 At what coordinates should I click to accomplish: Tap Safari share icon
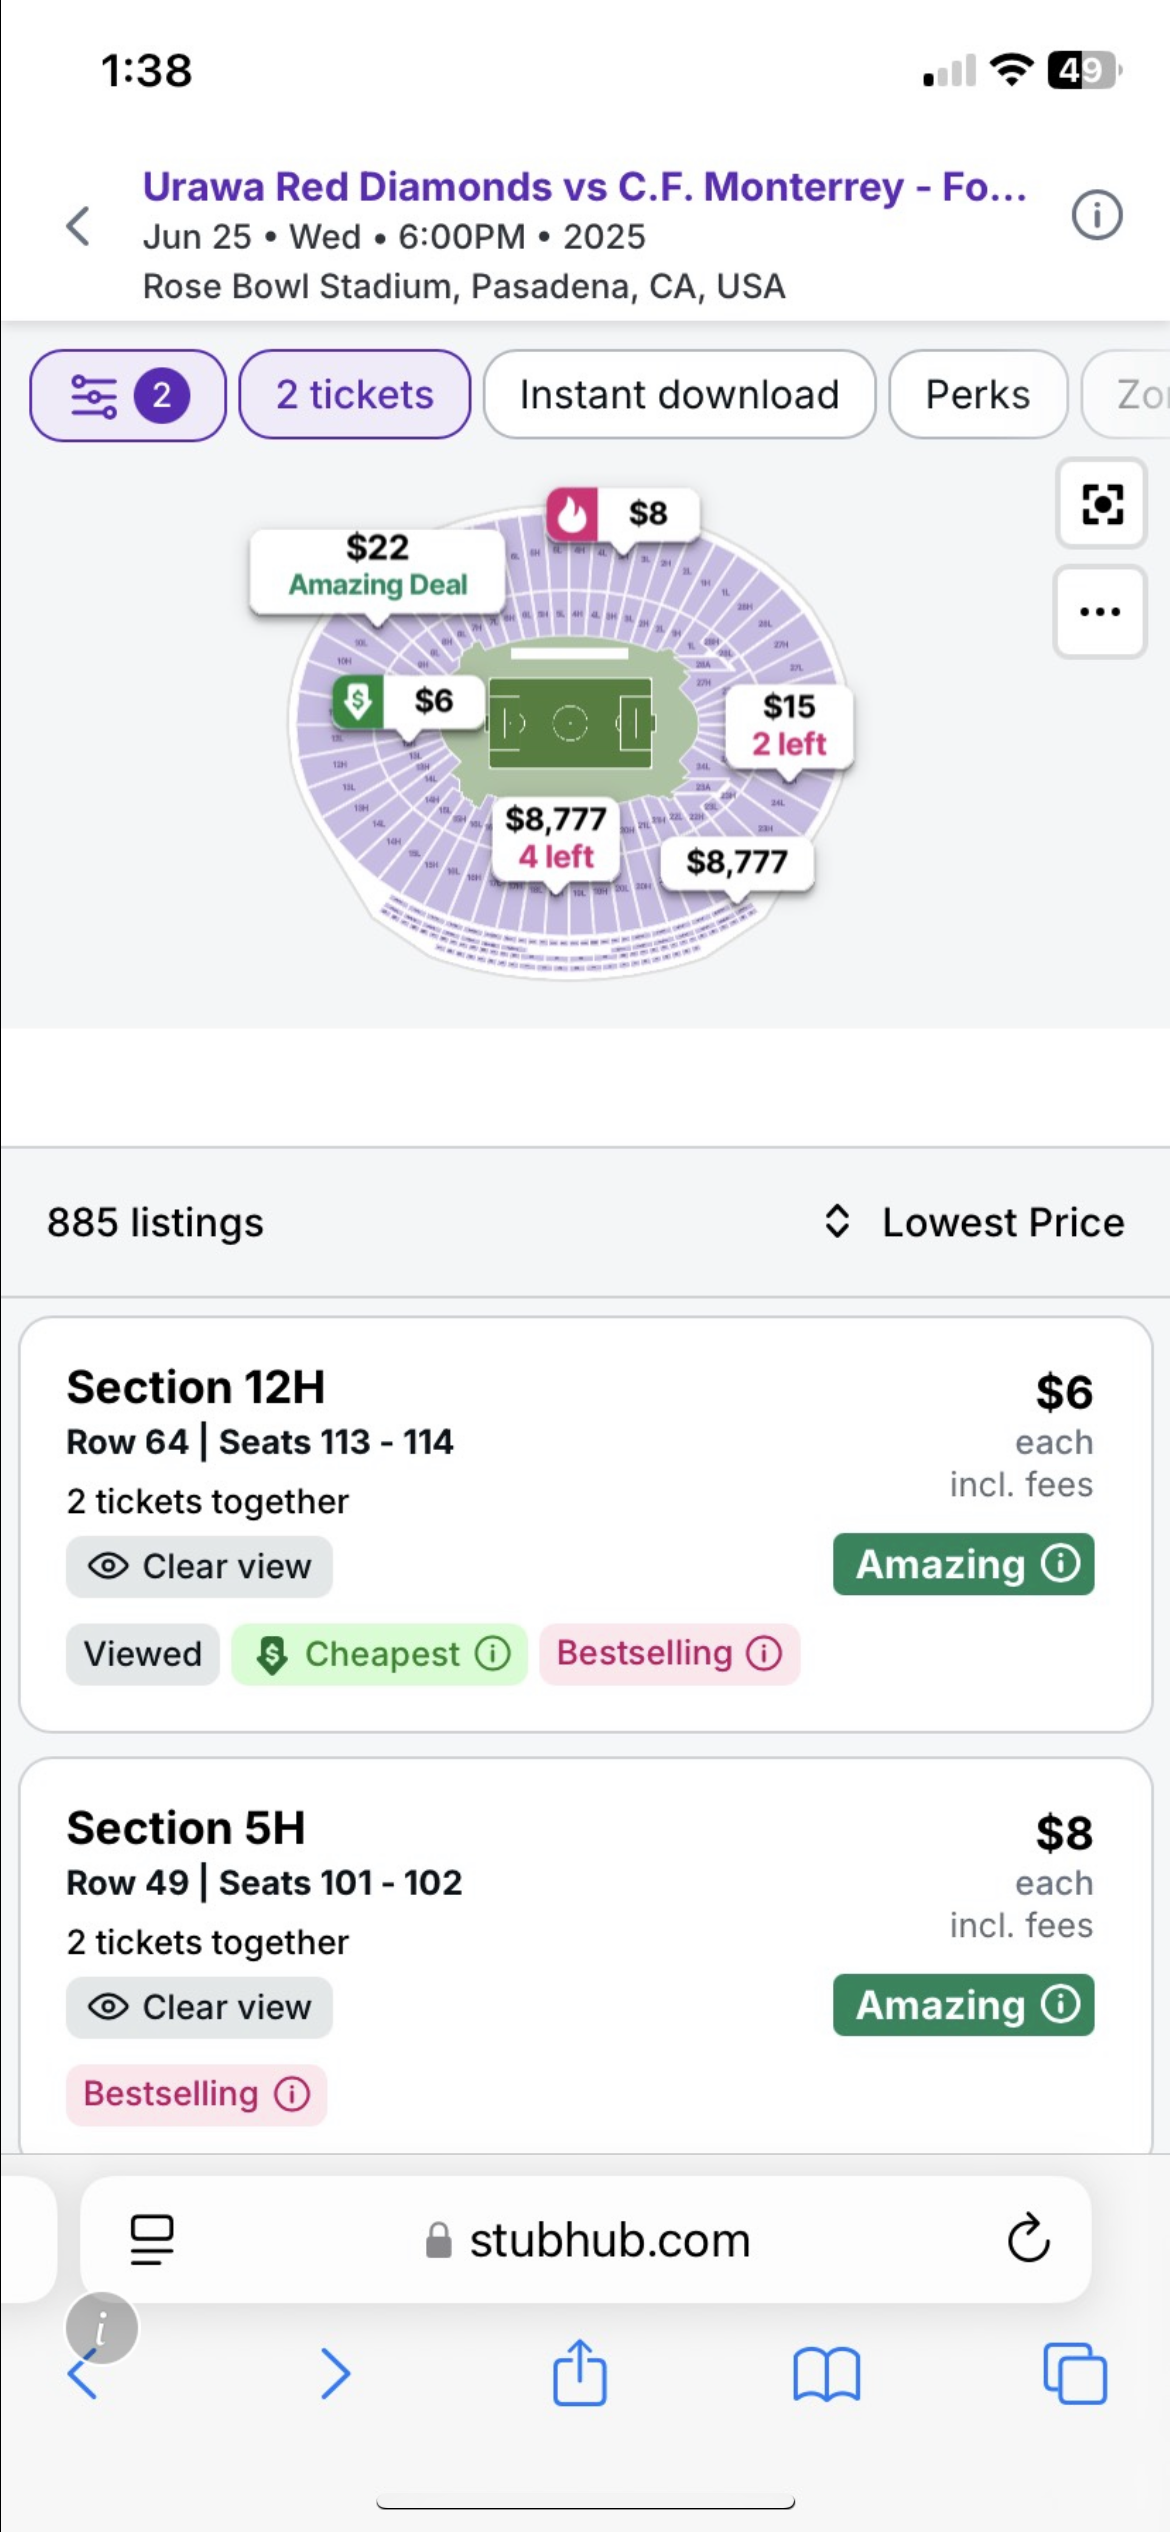point(580,2372)
